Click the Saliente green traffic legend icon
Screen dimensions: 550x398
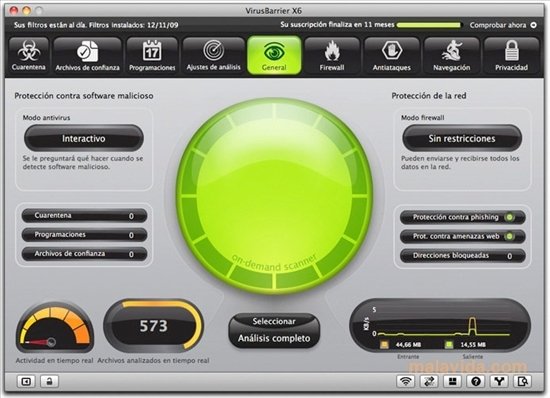tap(449, 345)
